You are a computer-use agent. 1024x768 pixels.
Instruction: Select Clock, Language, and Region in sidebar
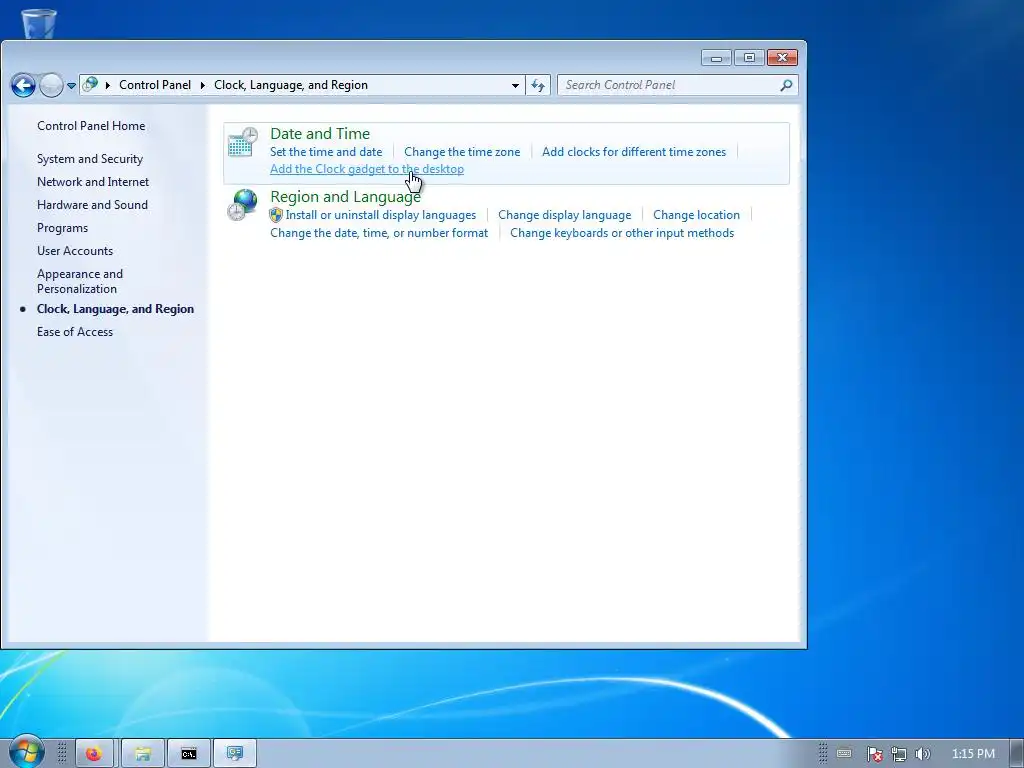pyautogui.click(x=115, y=309)
